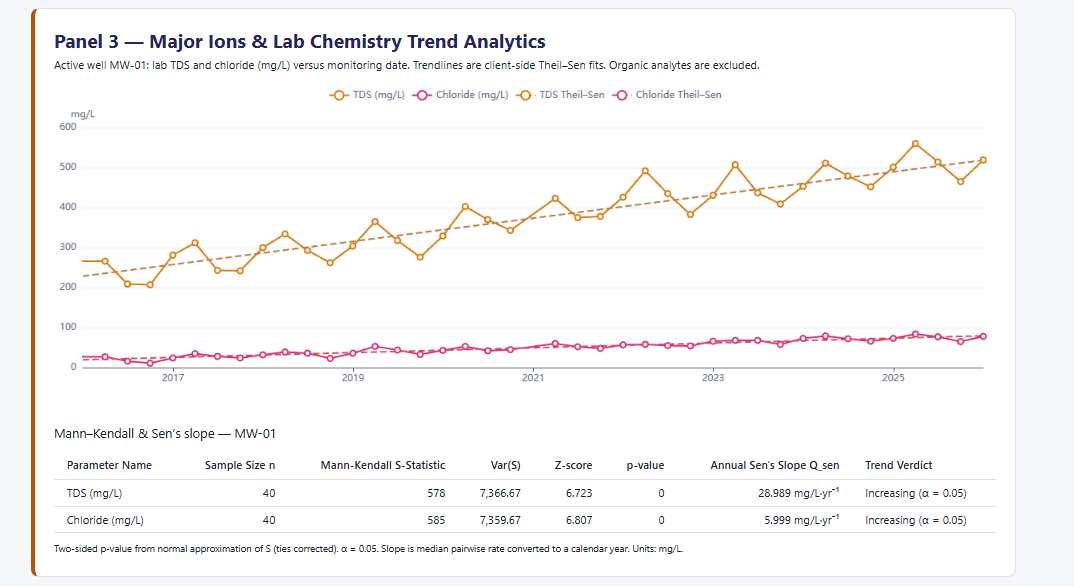
Task: Toggle TDS Theil–Sen legend entry
Action: (x=561, y=95)
